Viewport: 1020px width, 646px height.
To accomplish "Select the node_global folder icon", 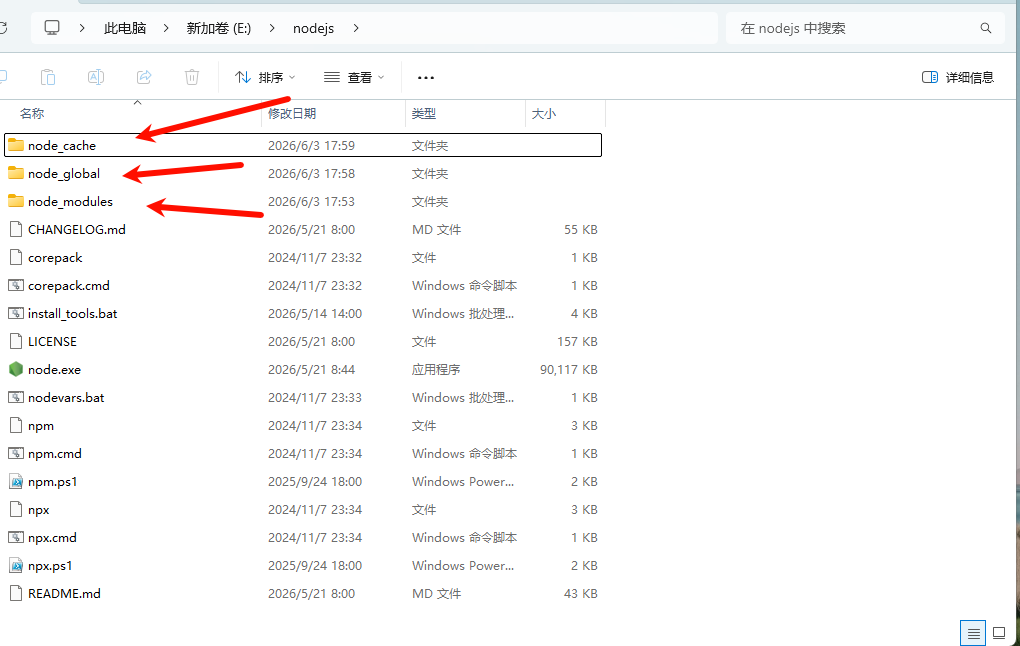I will [x=16, y=172].
